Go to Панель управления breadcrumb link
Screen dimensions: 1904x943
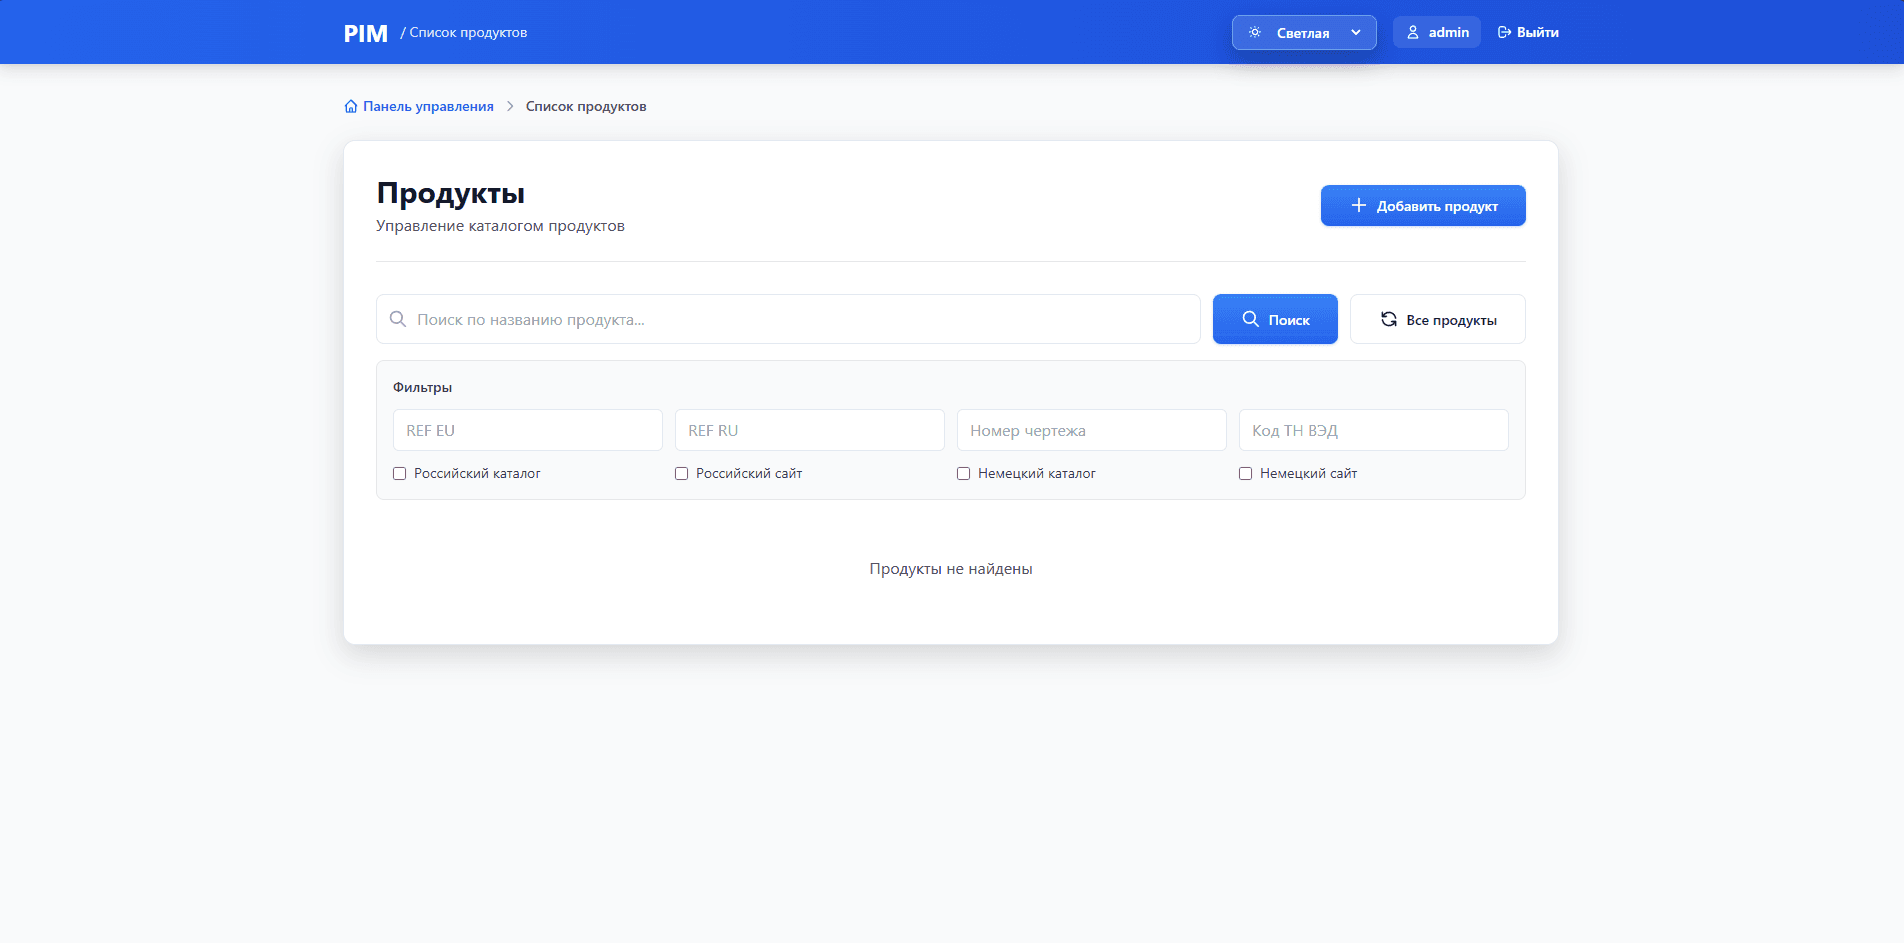[428, 107]
